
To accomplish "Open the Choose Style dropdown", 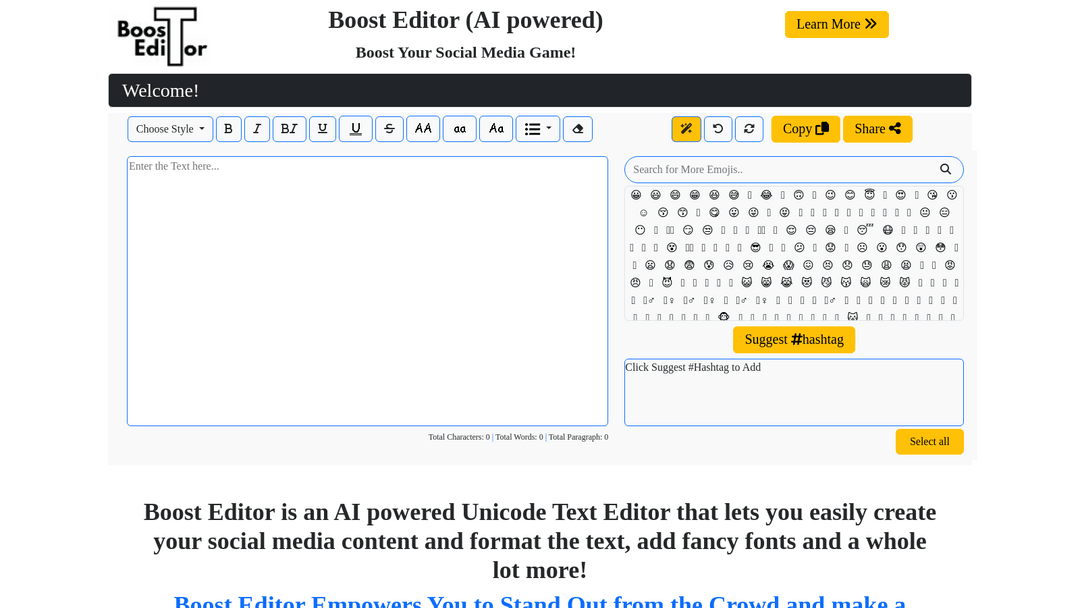I will point(170,129).
